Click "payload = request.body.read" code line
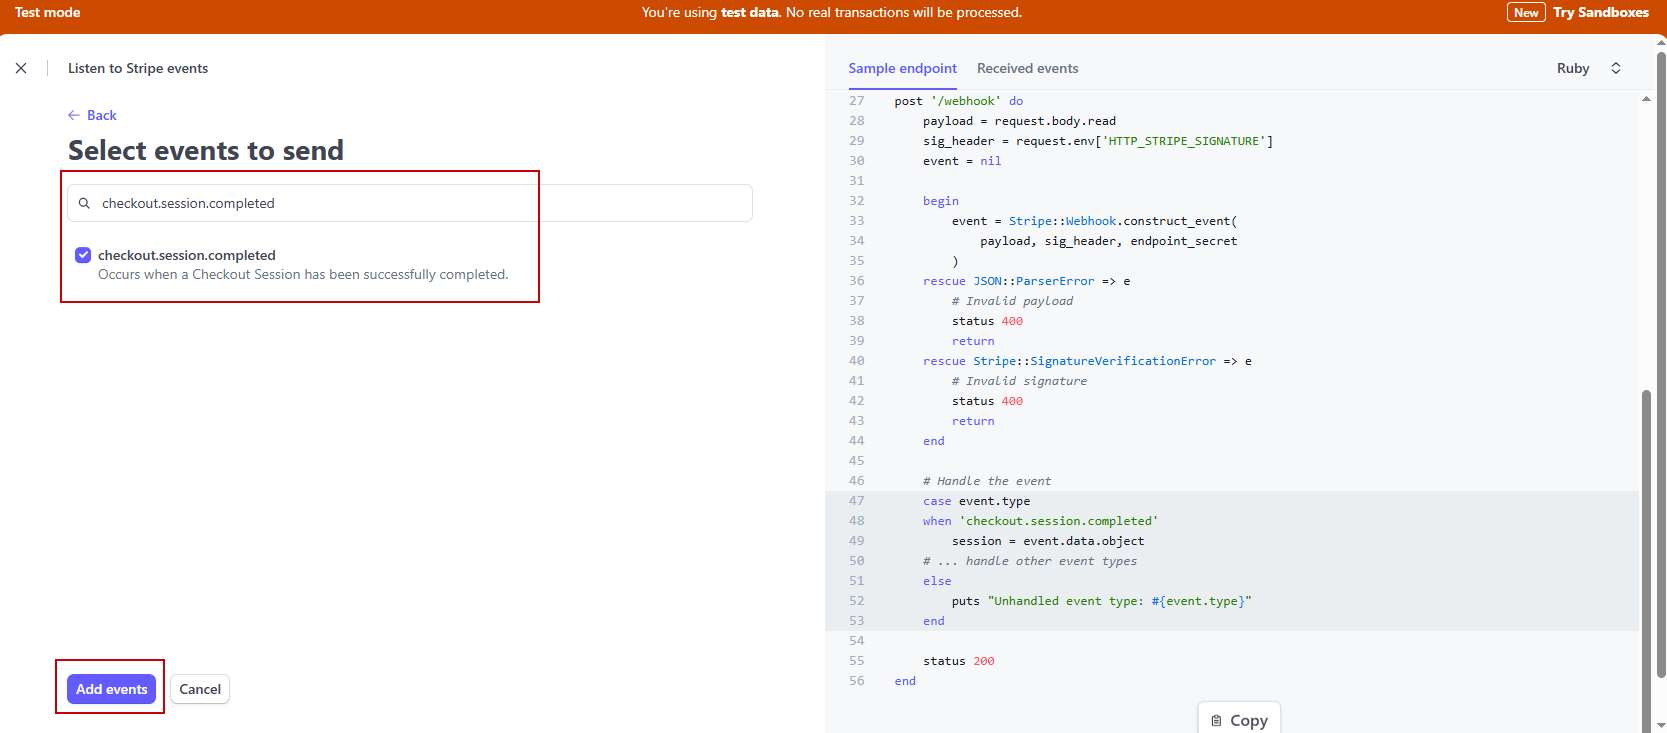This screenshot has width=1667, height=733. pos(1019,121)
